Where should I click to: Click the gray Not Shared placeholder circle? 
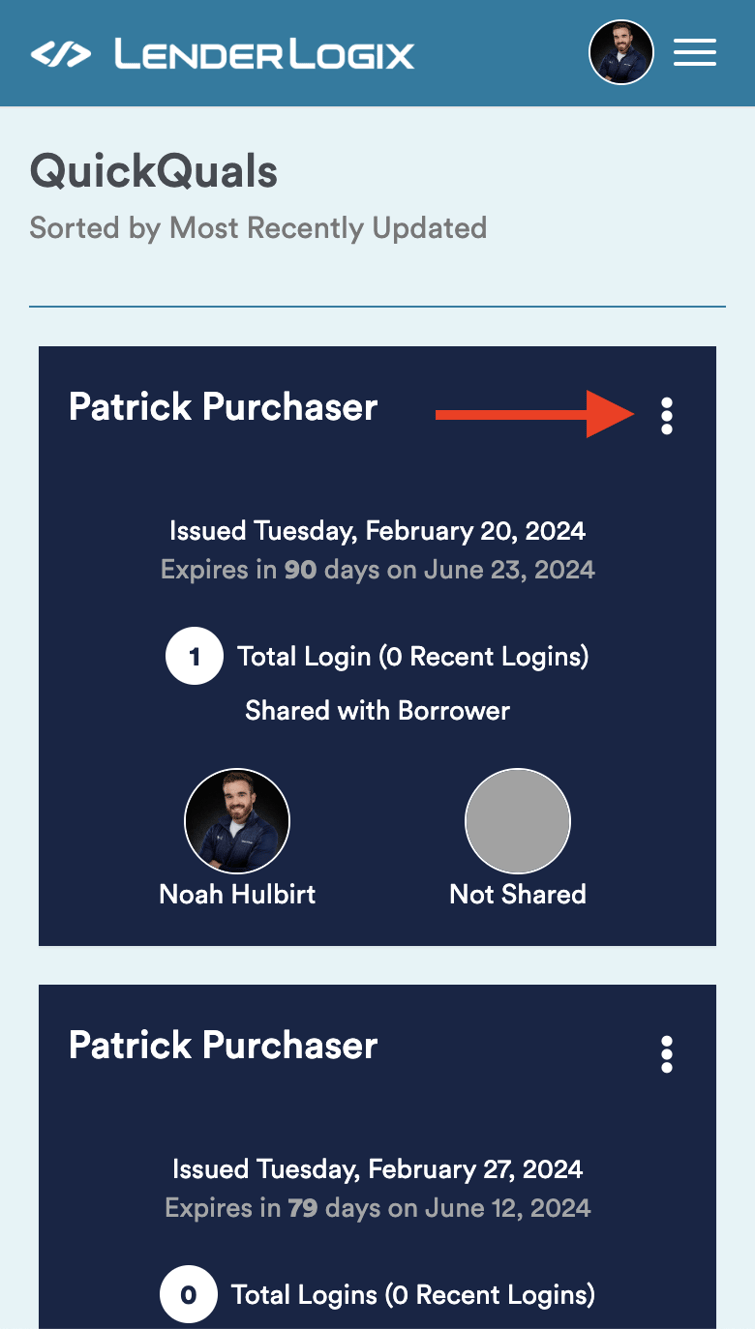pyautogui.click(x=517, y=821)
